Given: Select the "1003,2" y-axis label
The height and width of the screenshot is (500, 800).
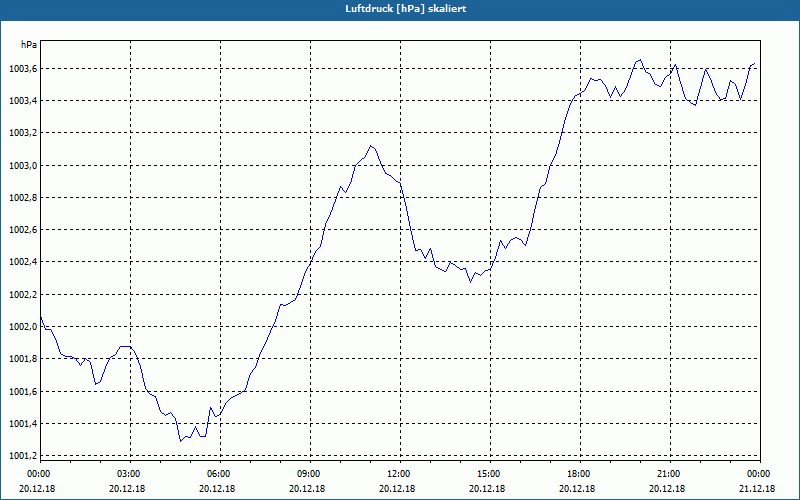Looking at the screenshot, I should pos(22,133).
